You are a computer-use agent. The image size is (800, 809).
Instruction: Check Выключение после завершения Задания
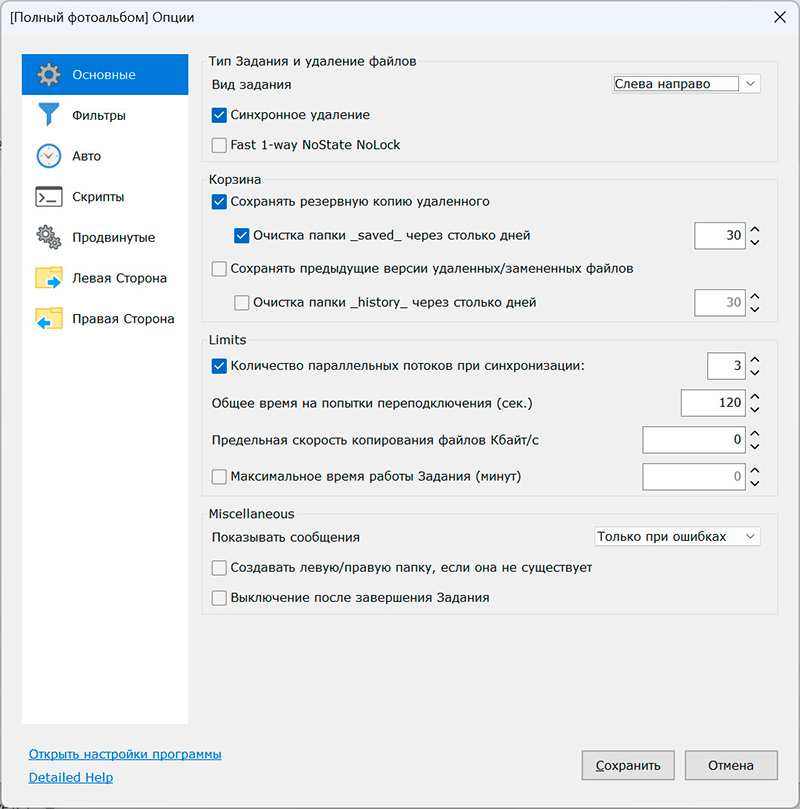220,598
